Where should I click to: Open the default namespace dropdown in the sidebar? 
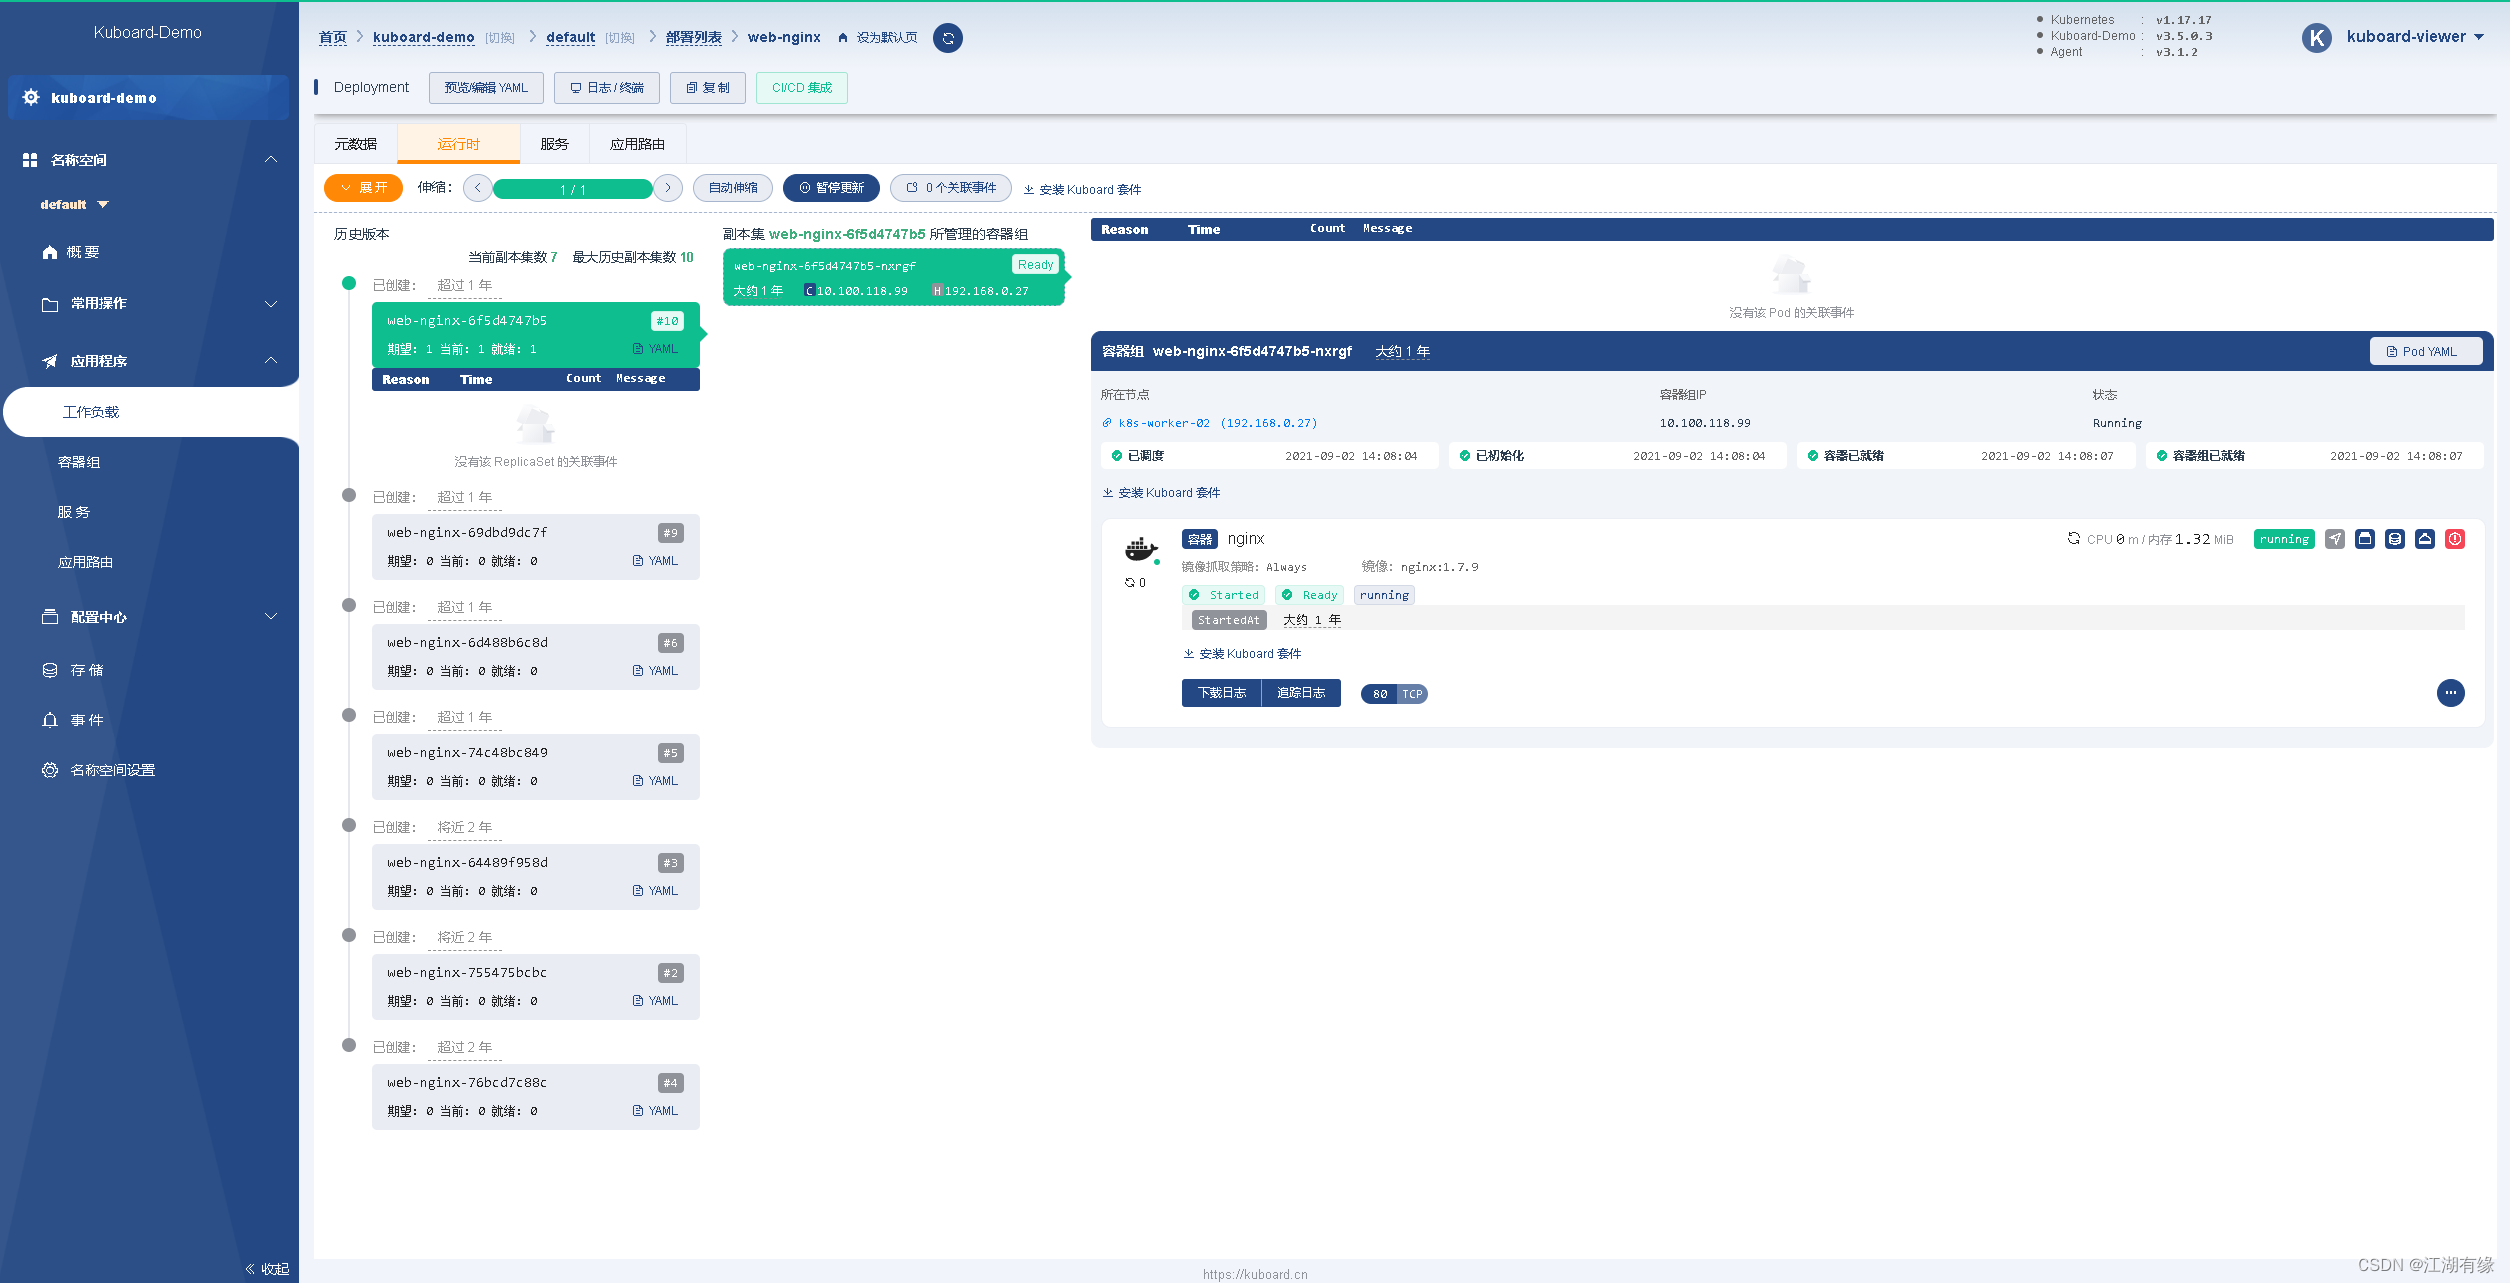75,205
